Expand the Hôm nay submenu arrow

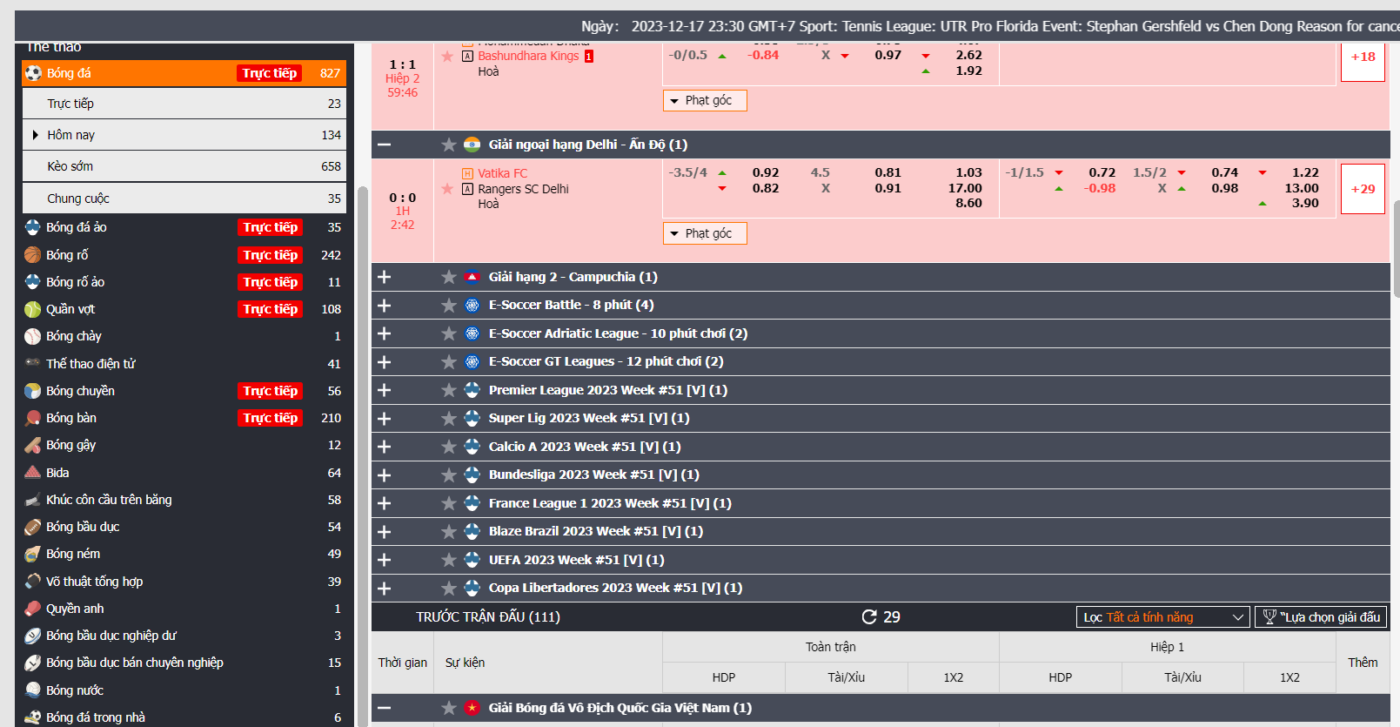[36, 135]
